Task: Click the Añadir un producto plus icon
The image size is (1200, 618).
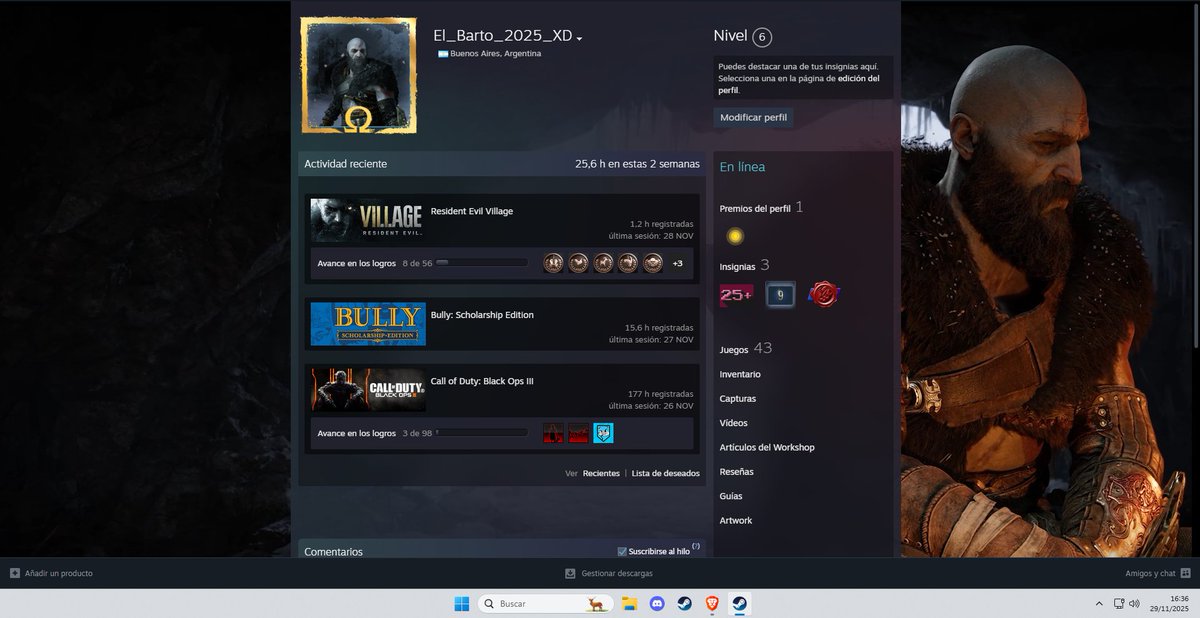Action: click(15, 573)
